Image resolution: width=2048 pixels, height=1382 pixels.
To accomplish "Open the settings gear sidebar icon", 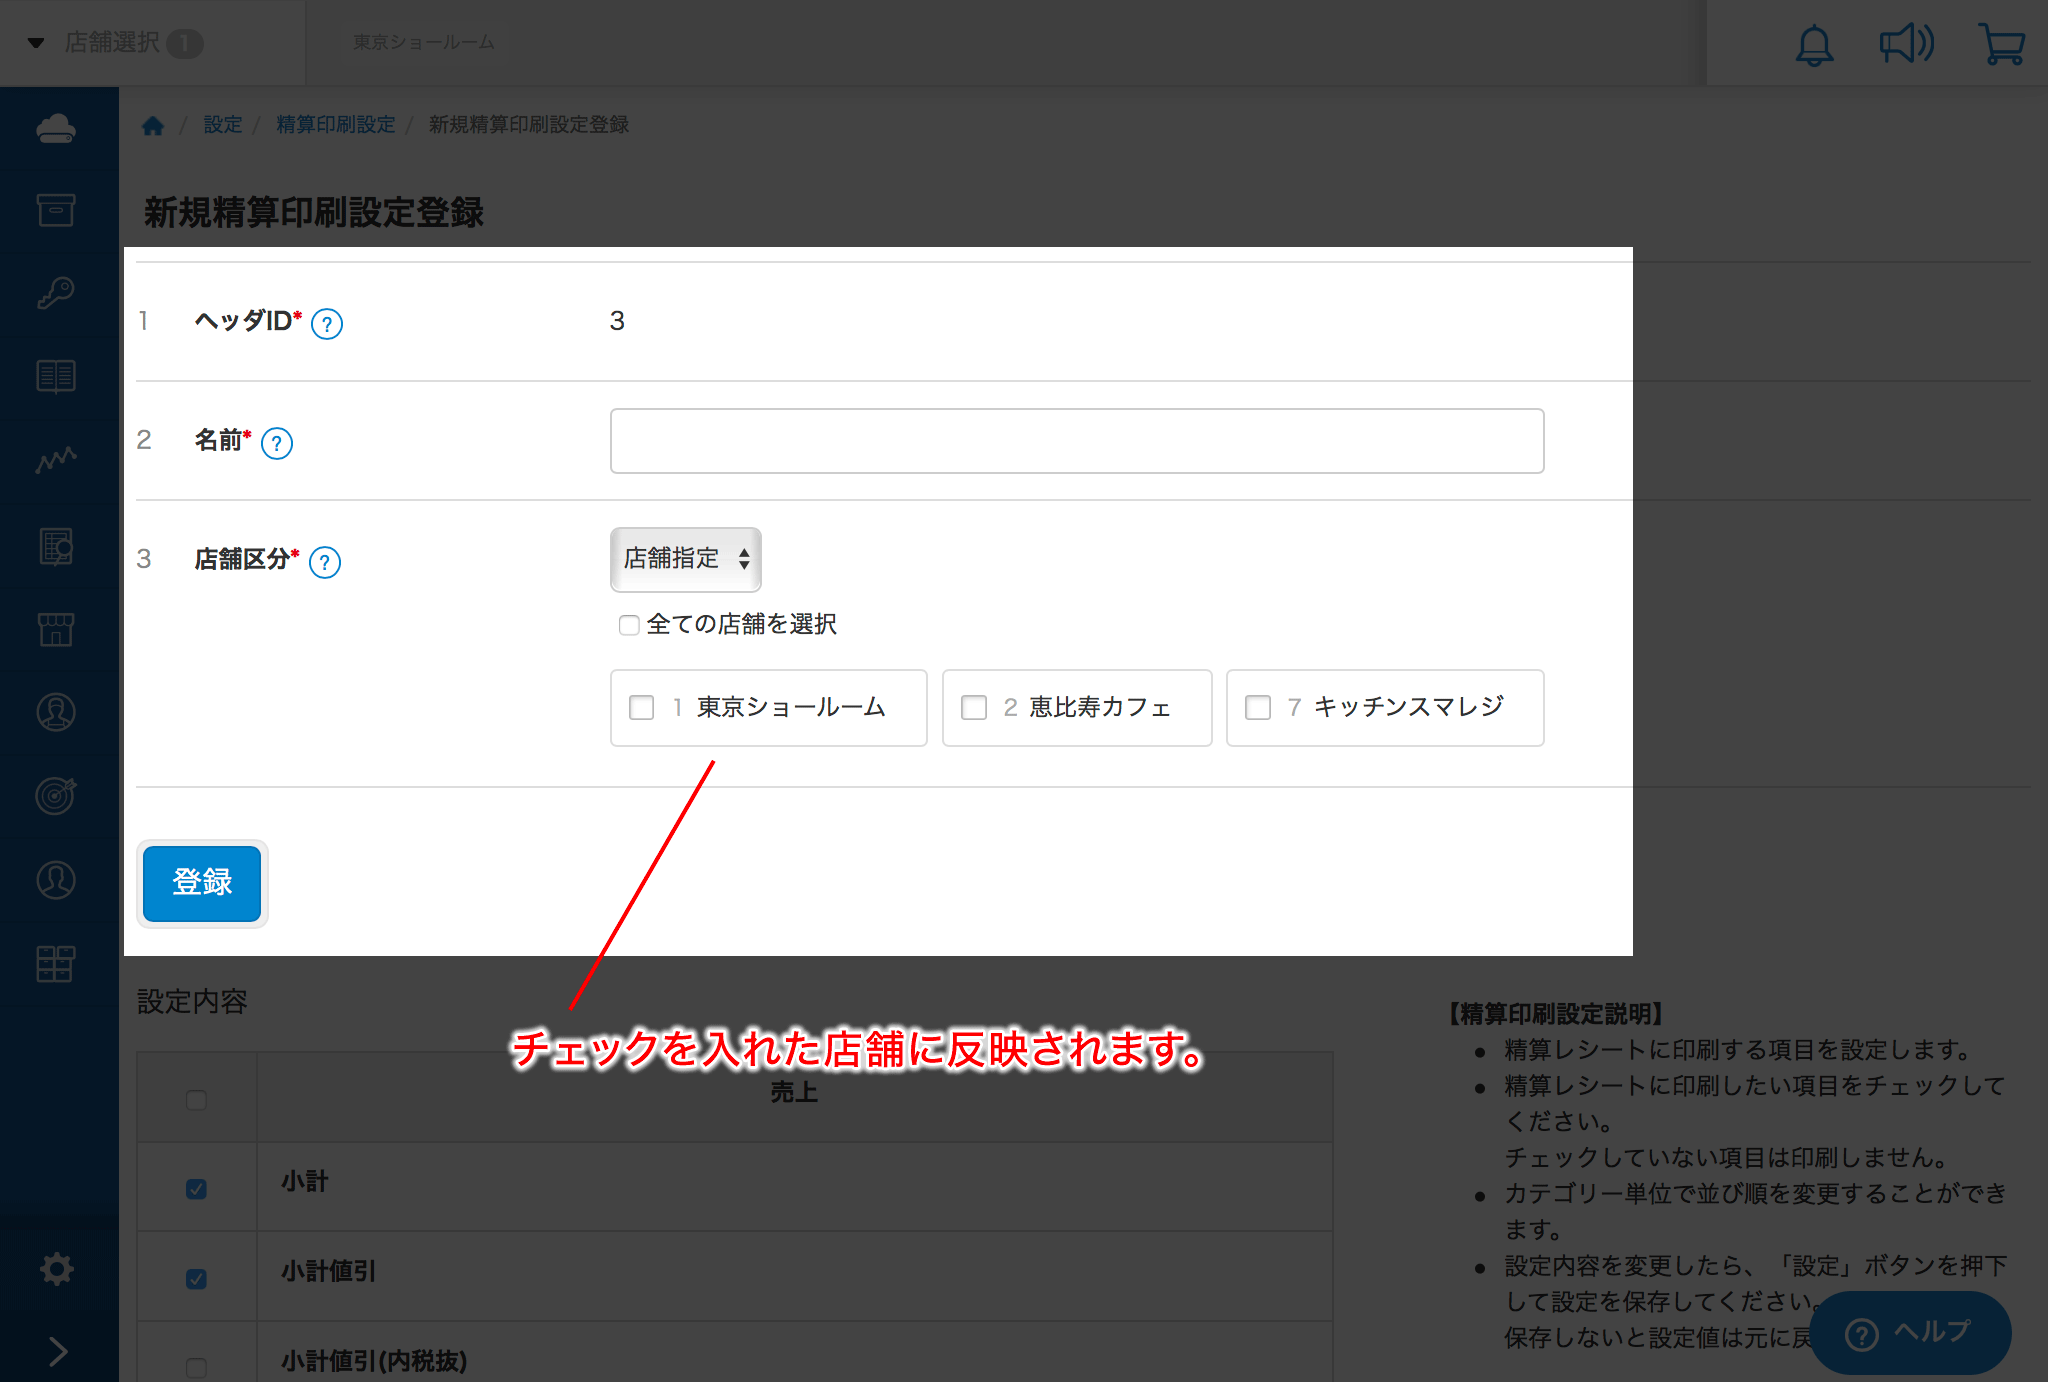I will 57,1269.
